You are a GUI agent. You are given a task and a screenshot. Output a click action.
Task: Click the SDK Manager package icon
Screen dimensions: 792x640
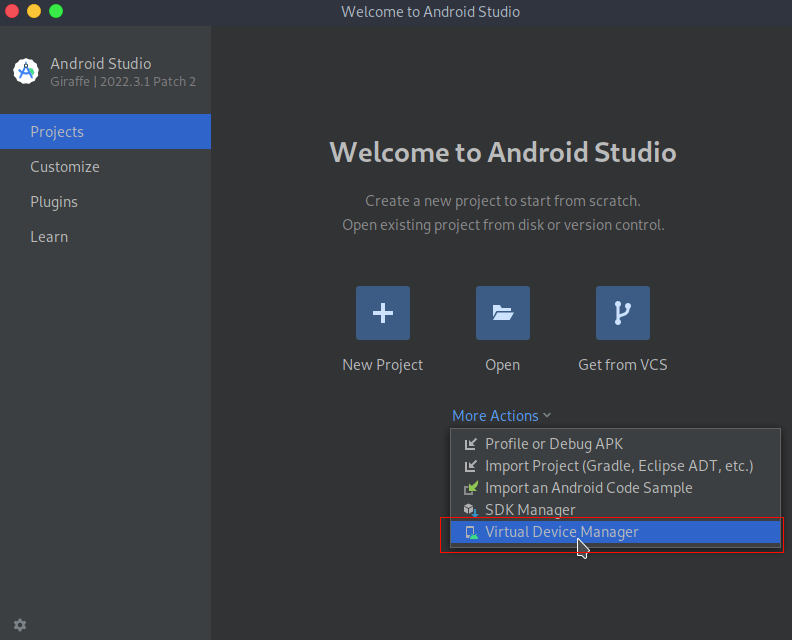point(470,510)
